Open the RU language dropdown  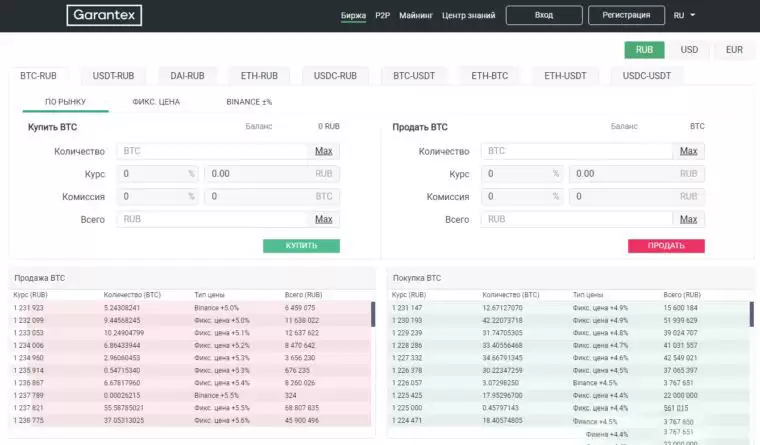click(685, 16)
